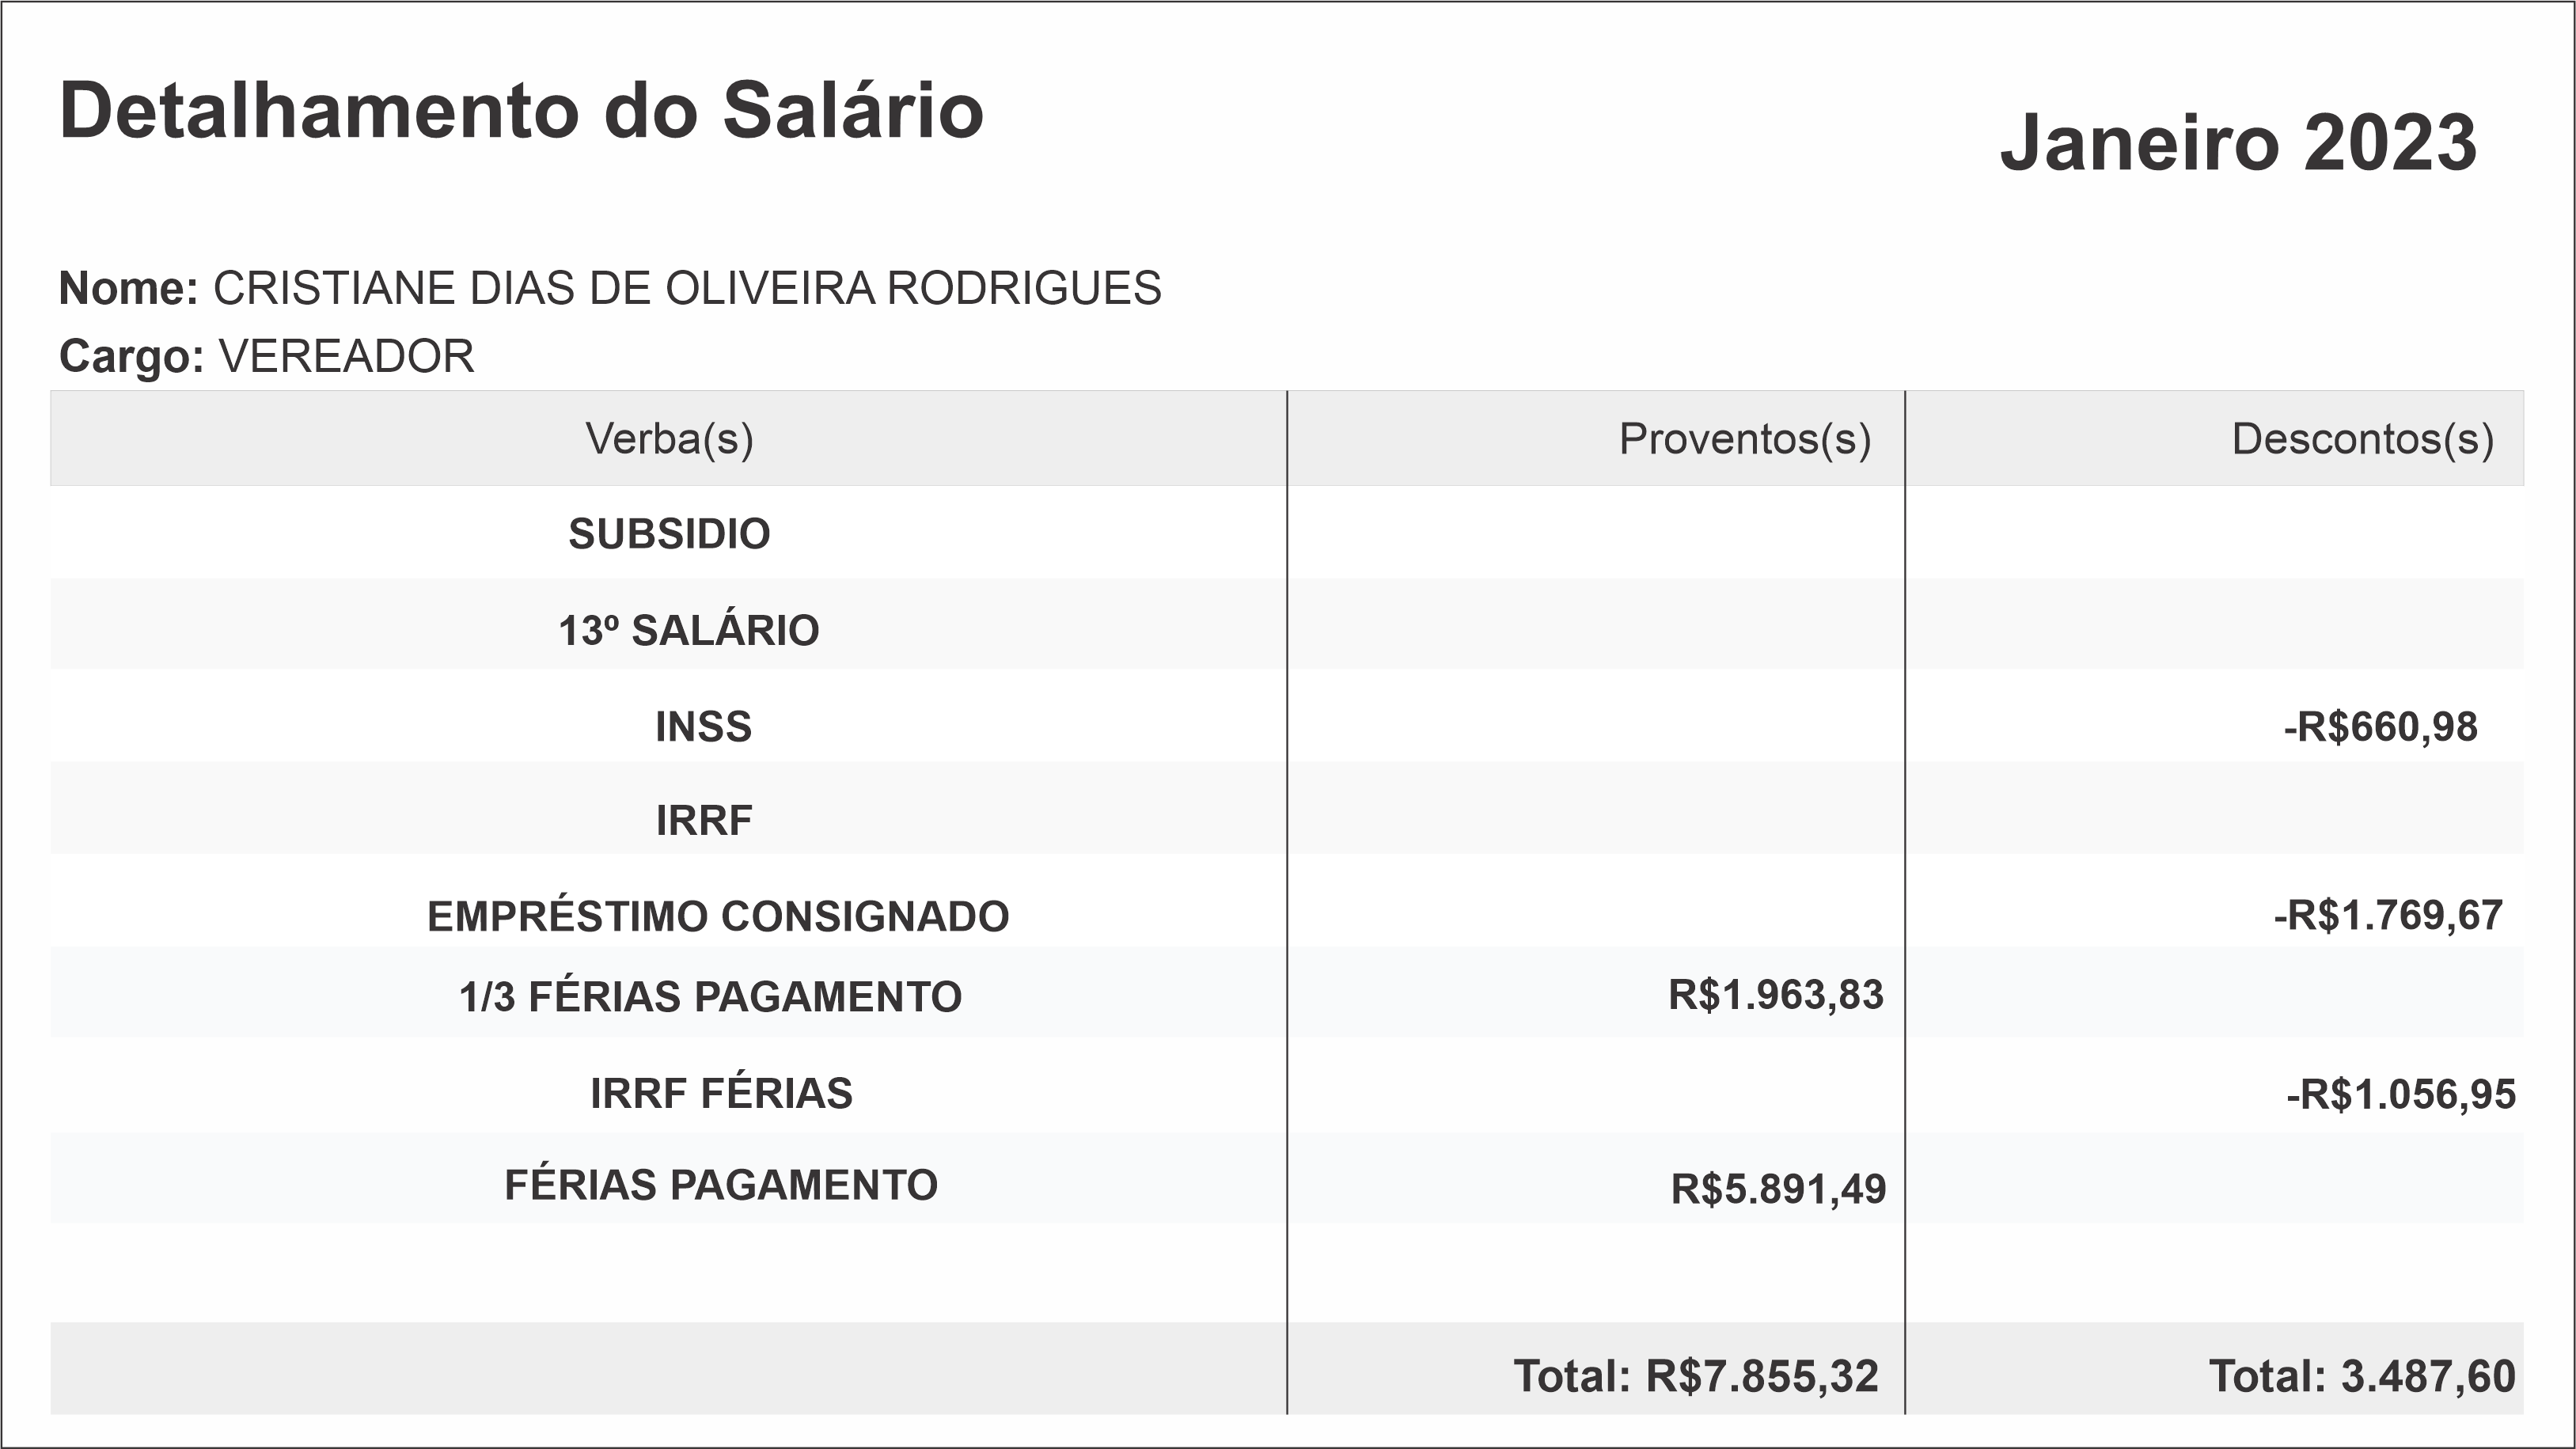Select the proventos total R$7.855,32
Image resolution: width=2576 pixels, height=1449 pixels.
[1761, 1376]
